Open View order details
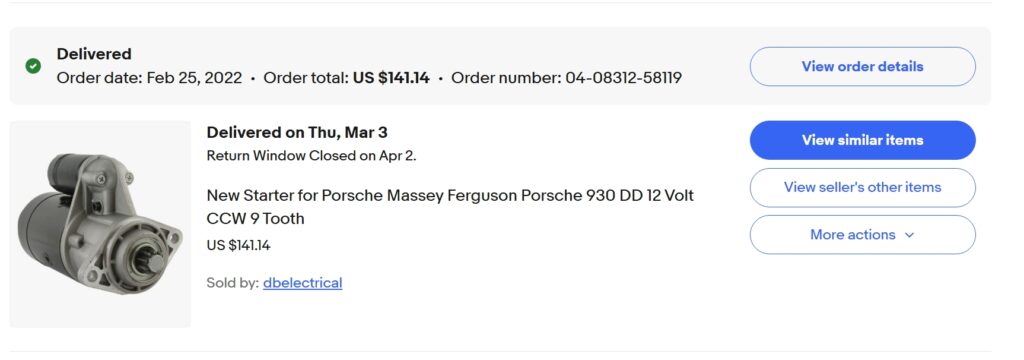The height and width of the screenshot is (360, 1024). (862, 67)
